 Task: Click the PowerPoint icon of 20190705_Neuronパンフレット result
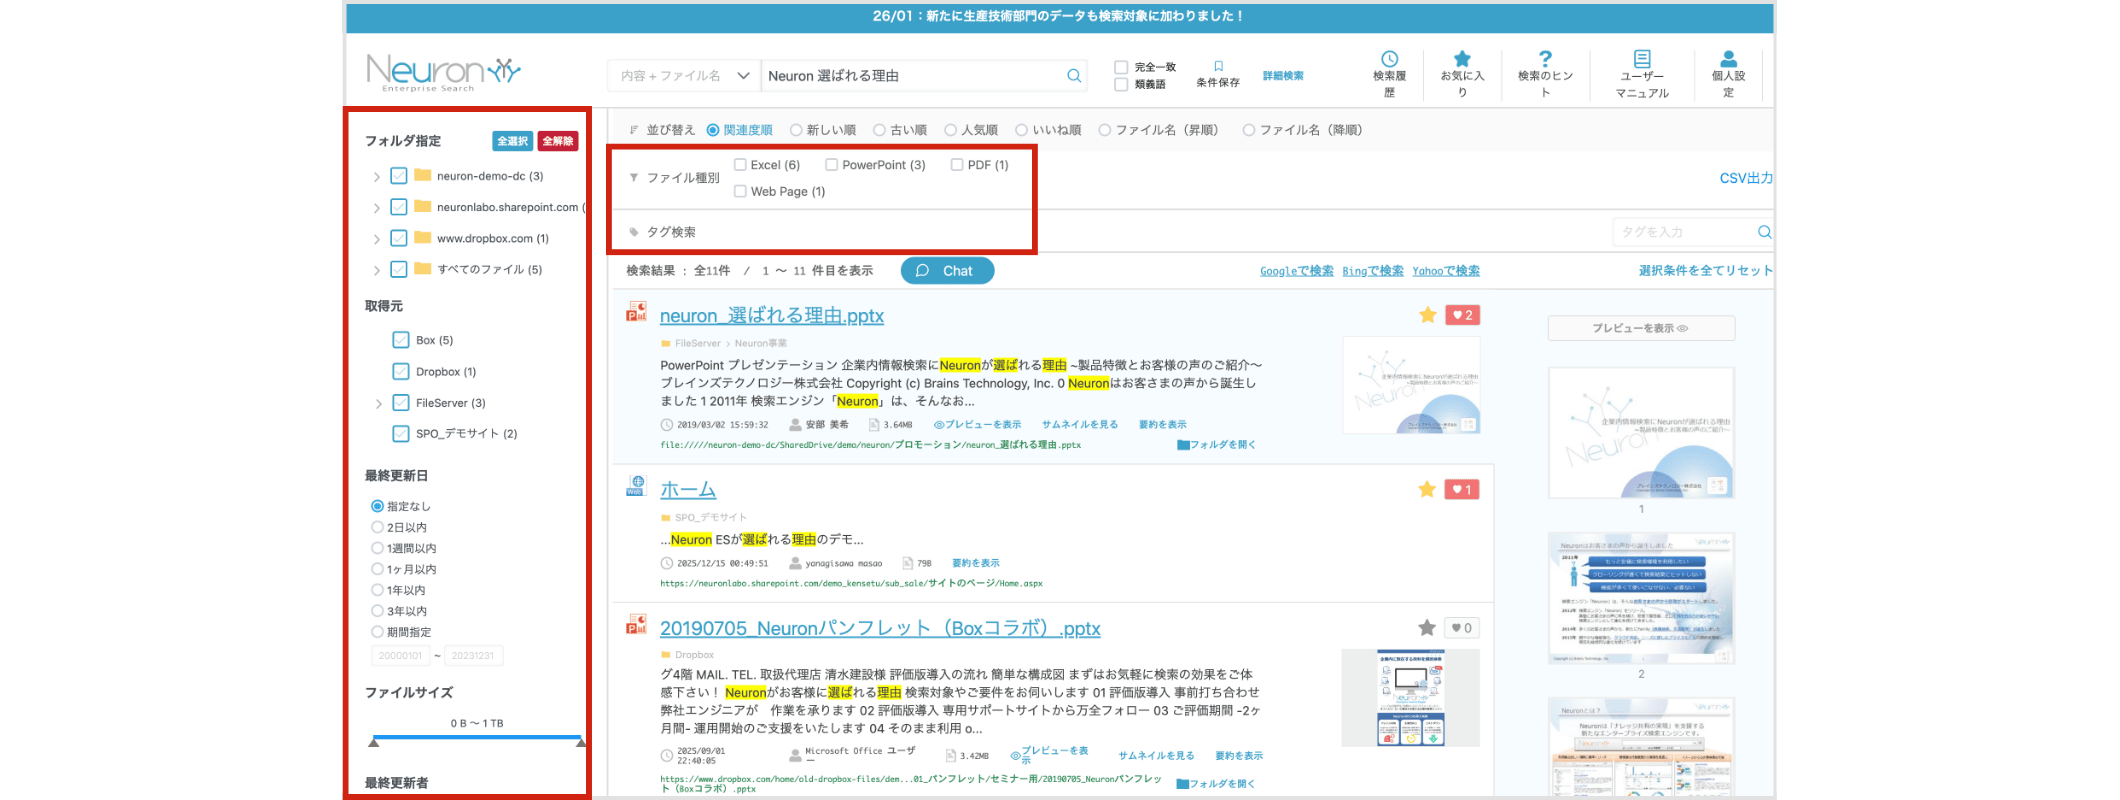[636, 625]
